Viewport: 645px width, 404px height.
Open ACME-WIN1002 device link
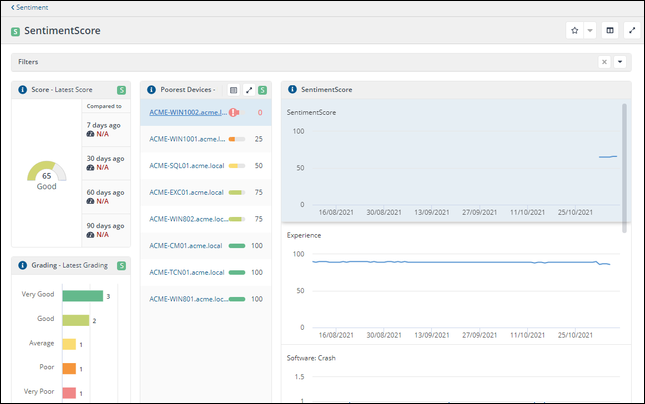(188, 112)
